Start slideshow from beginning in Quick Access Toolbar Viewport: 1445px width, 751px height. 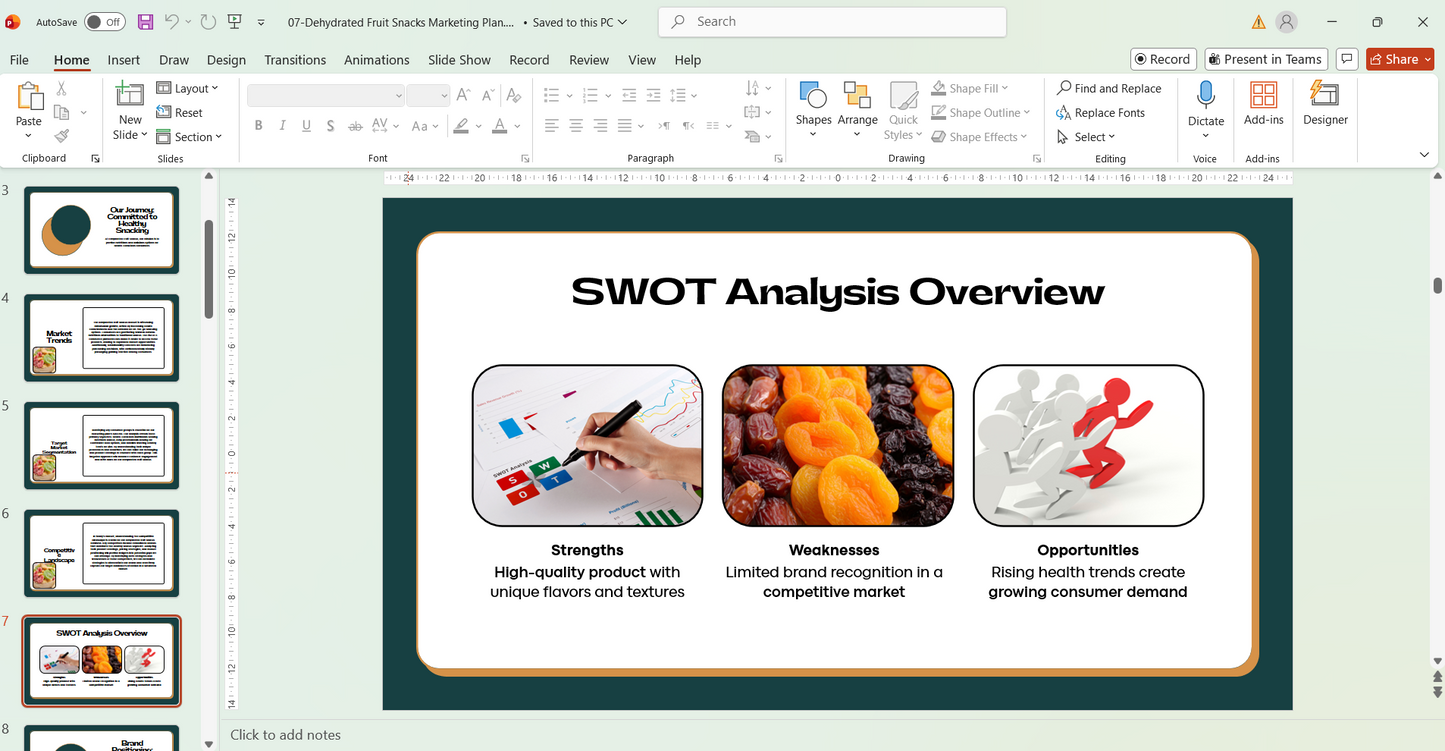click(x=235, y=21)
